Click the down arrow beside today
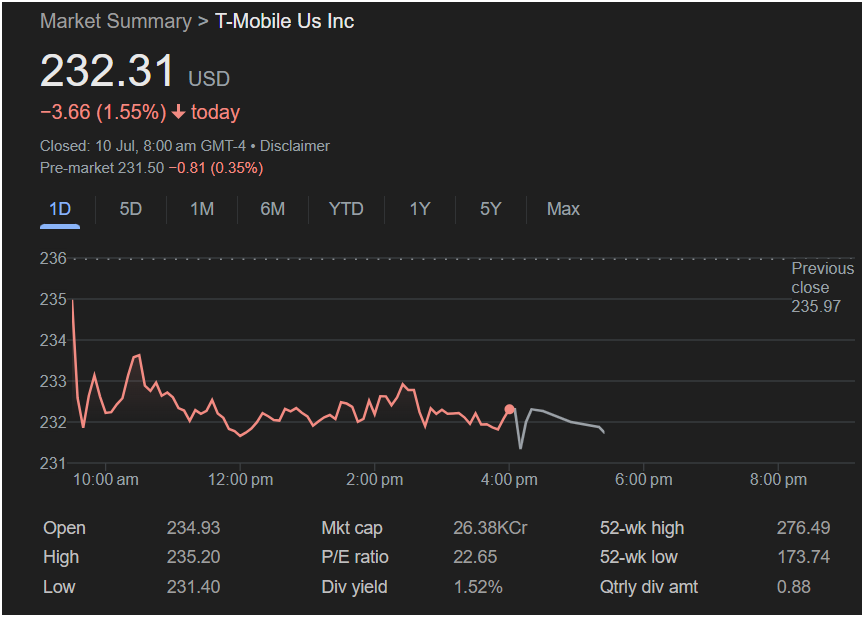The width and height of the screenshot is (864, 617). tap(178, 112)
